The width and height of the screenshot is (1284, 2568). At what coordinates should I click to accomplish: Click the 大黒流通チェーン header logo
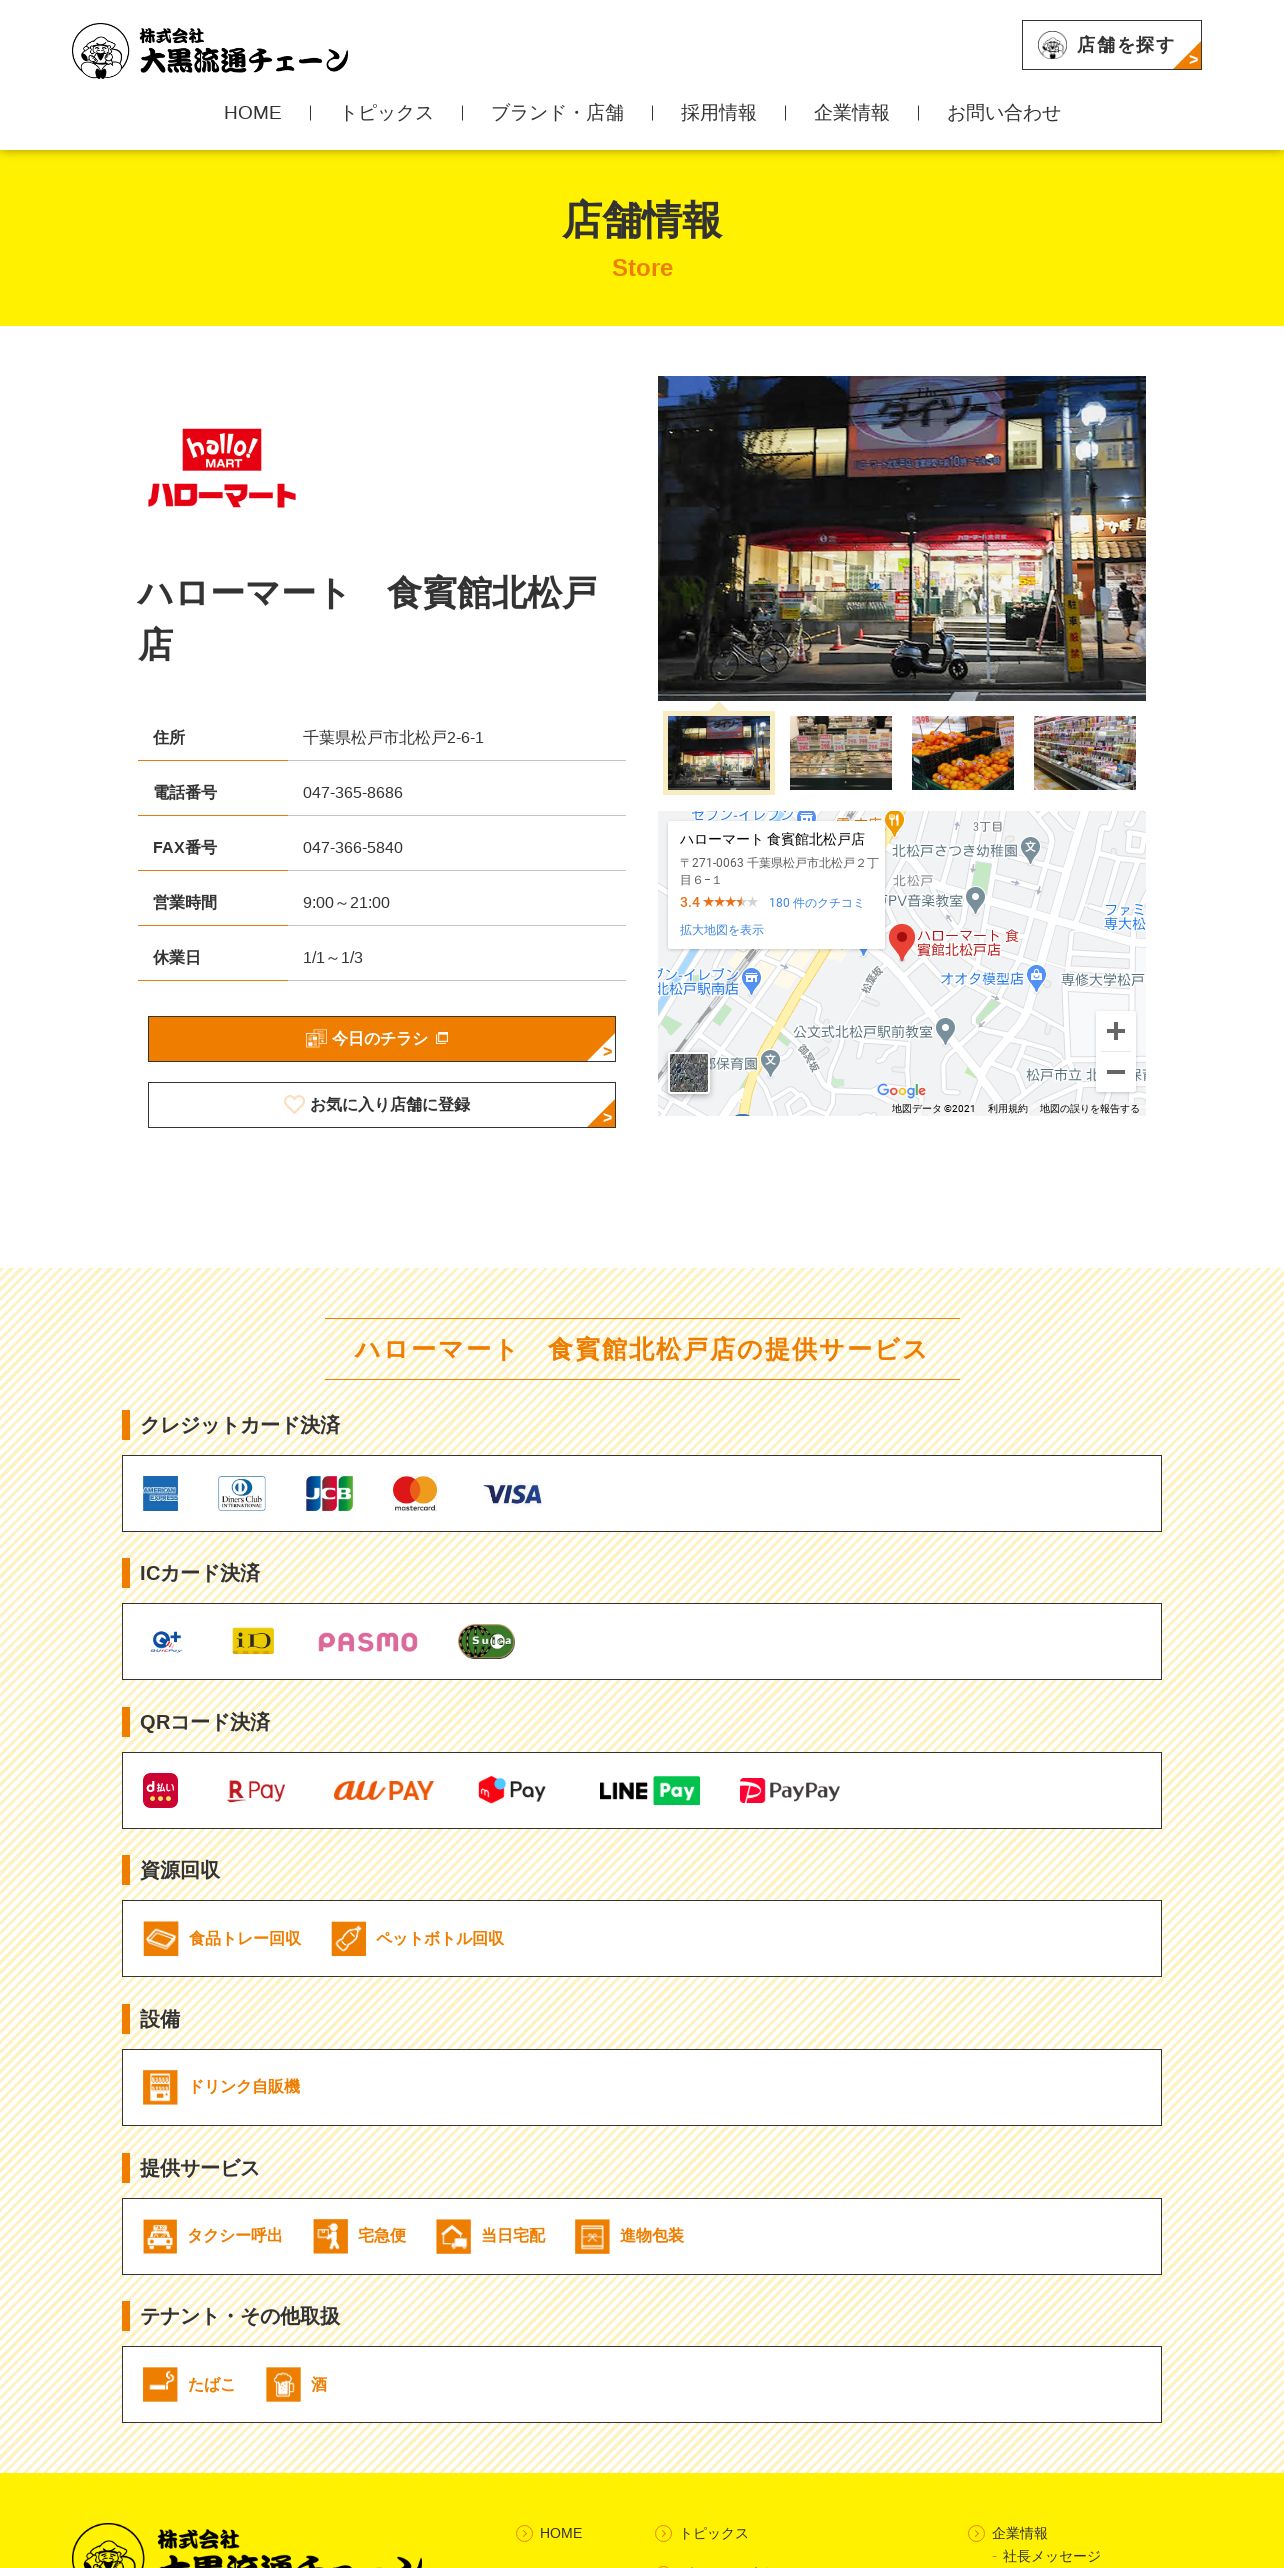click(211, 50)
